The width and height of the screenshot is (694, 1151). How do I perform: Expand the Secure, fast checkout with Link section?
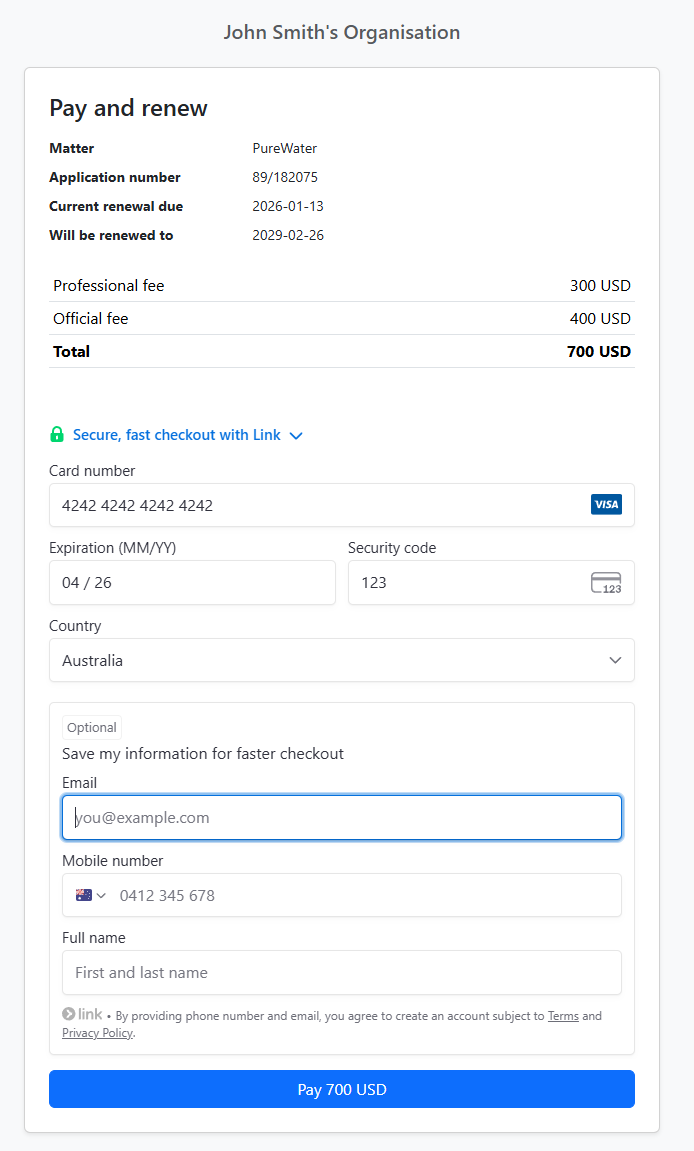point(295,435)
